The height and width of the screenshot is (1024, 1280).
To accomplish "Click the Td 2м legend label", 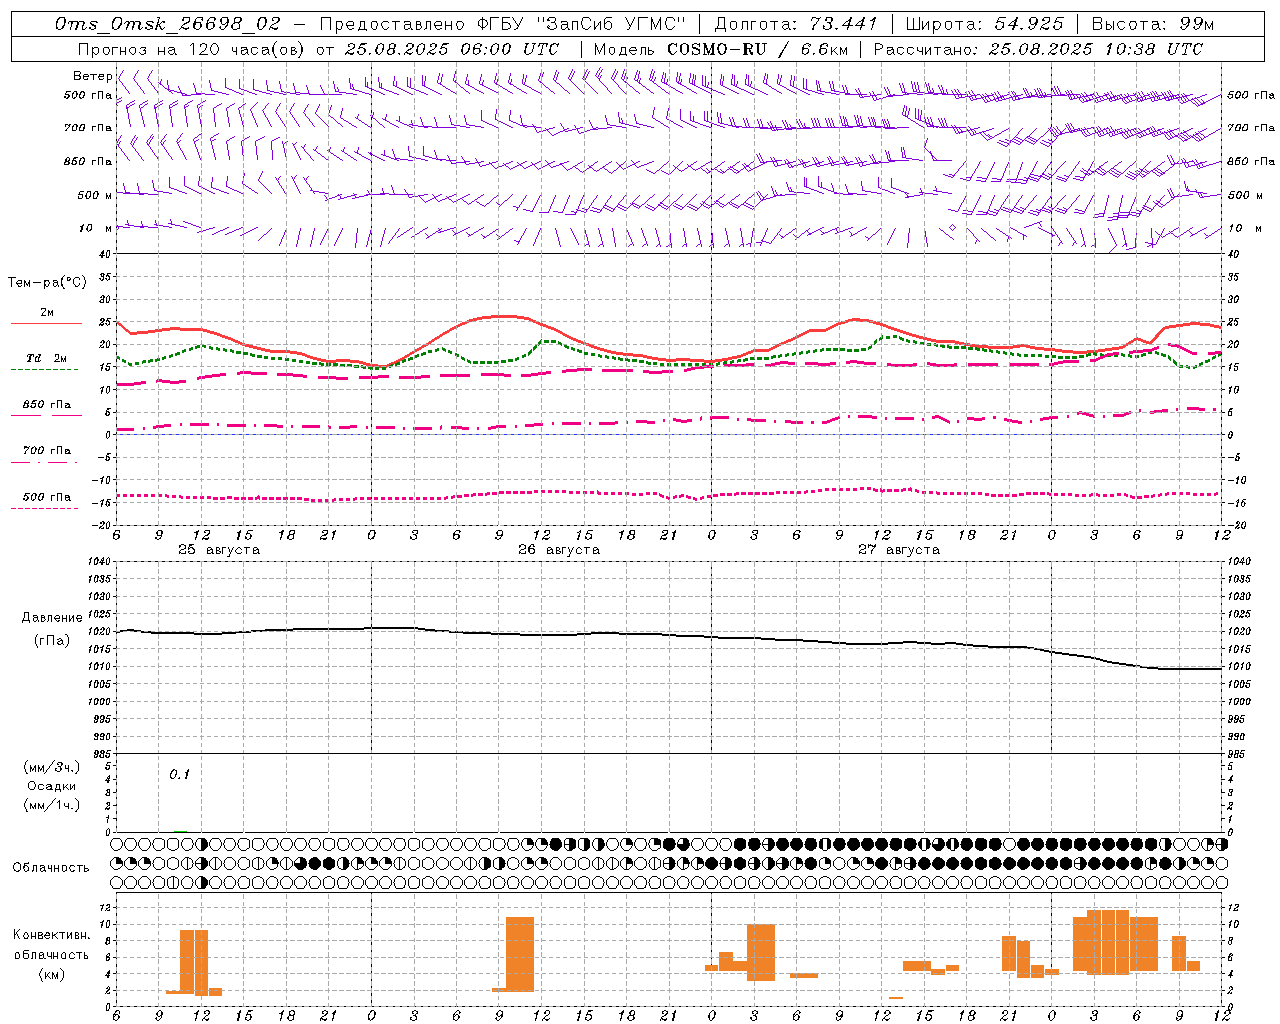I will coord(47,358).
